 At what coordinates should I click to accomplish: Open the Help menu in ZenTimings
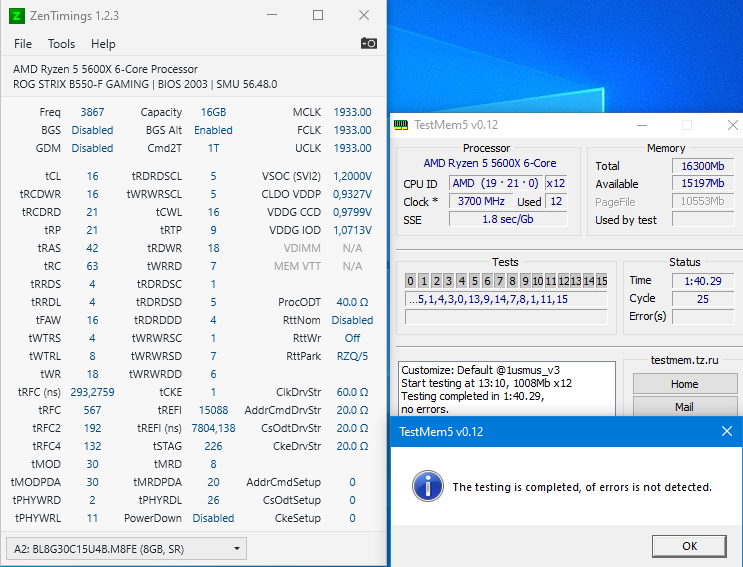coord(103,44)
